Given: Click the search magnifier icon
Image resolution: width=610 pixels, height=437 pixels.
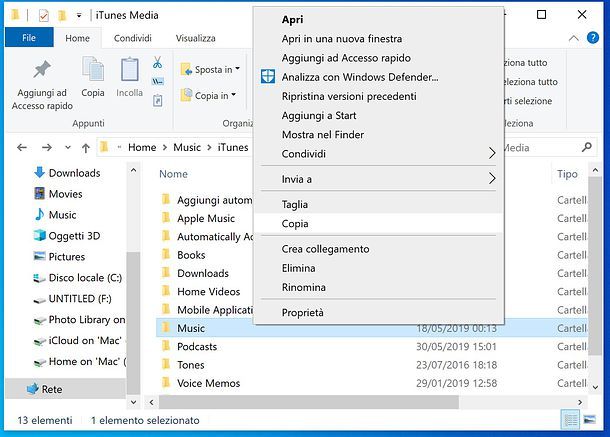Looking at the screenshot, I should 587,147.
